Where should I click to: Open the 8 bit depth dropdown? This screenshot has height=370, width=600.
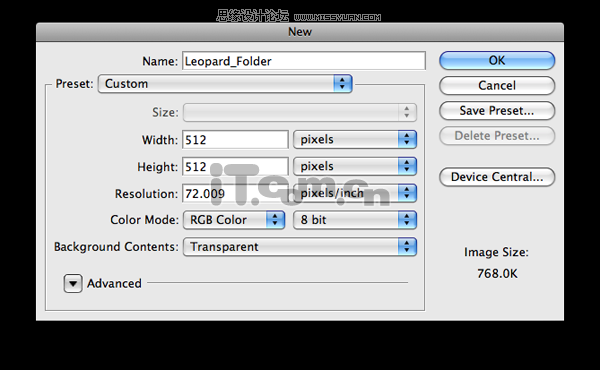click(355, 220)
